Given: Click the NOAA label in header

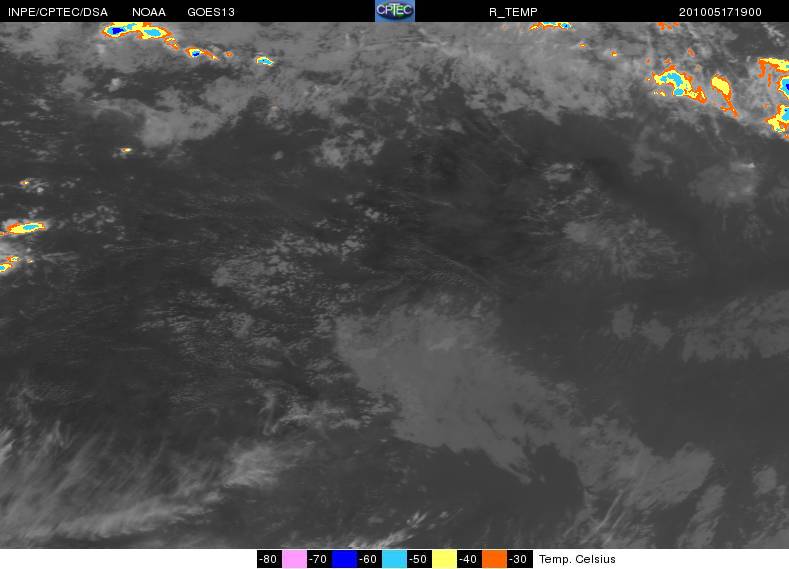Looking at the screenshot, I should [x=149, y=12].
